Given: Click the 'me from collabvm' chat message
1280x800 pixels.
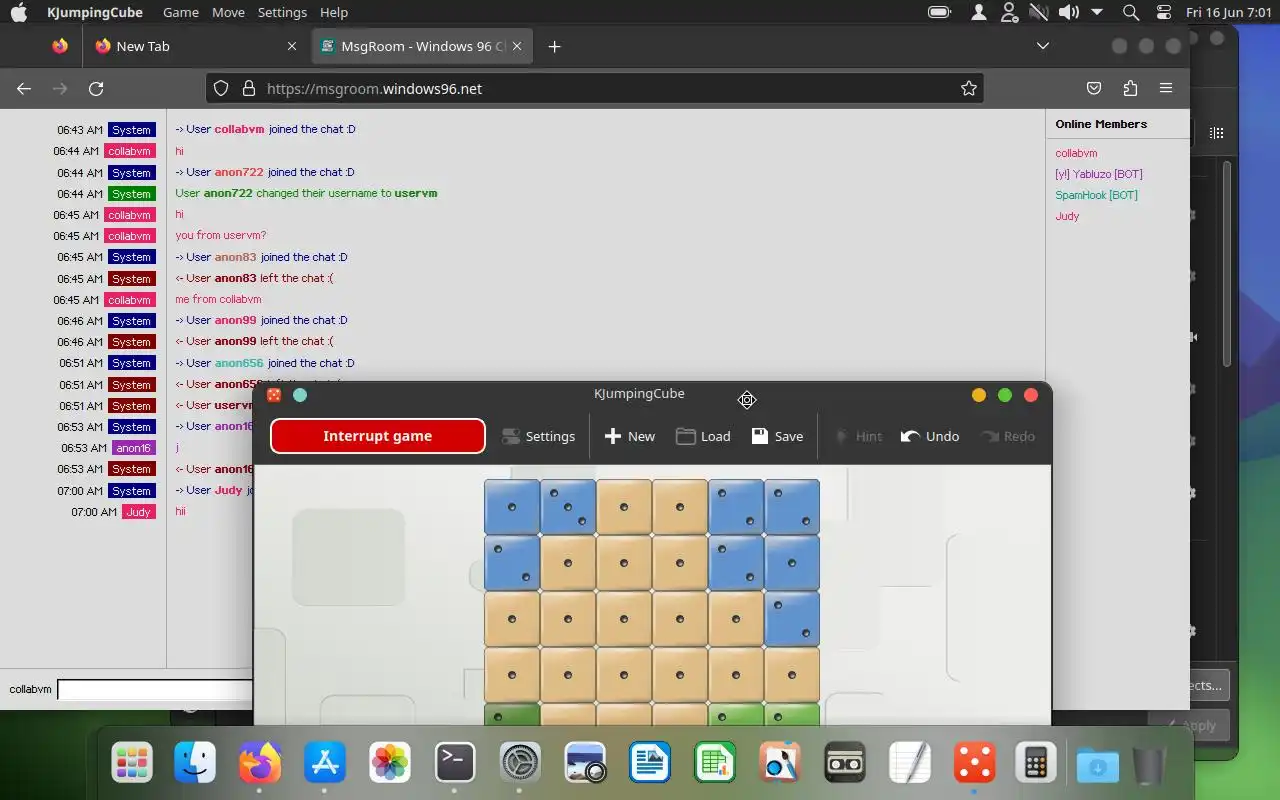Looking at the screenshot, I should click(x=218, y=299).
